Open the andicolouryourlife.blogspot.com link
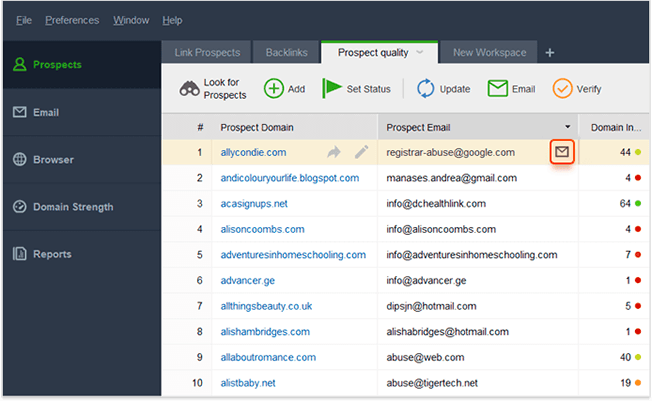The width and height of the screenshot is (652, 401). 289,178
